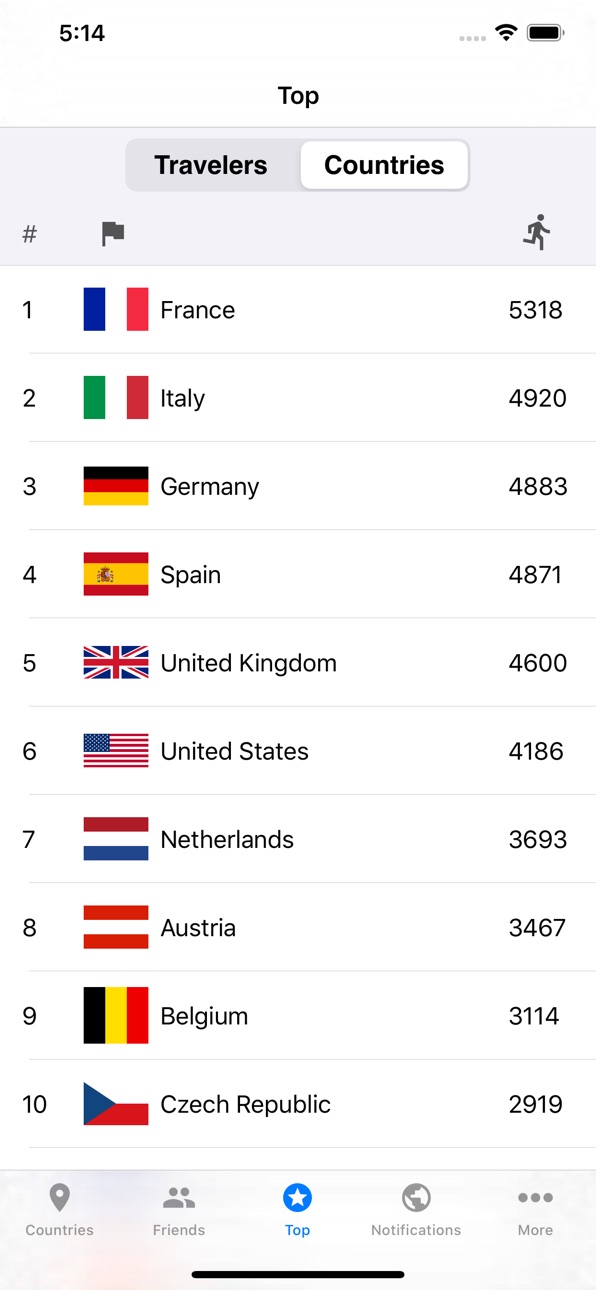Viewport: 596px width, 1290px height.
Task: Tap the Top star icon
Action: click(x=297, y=1197)
